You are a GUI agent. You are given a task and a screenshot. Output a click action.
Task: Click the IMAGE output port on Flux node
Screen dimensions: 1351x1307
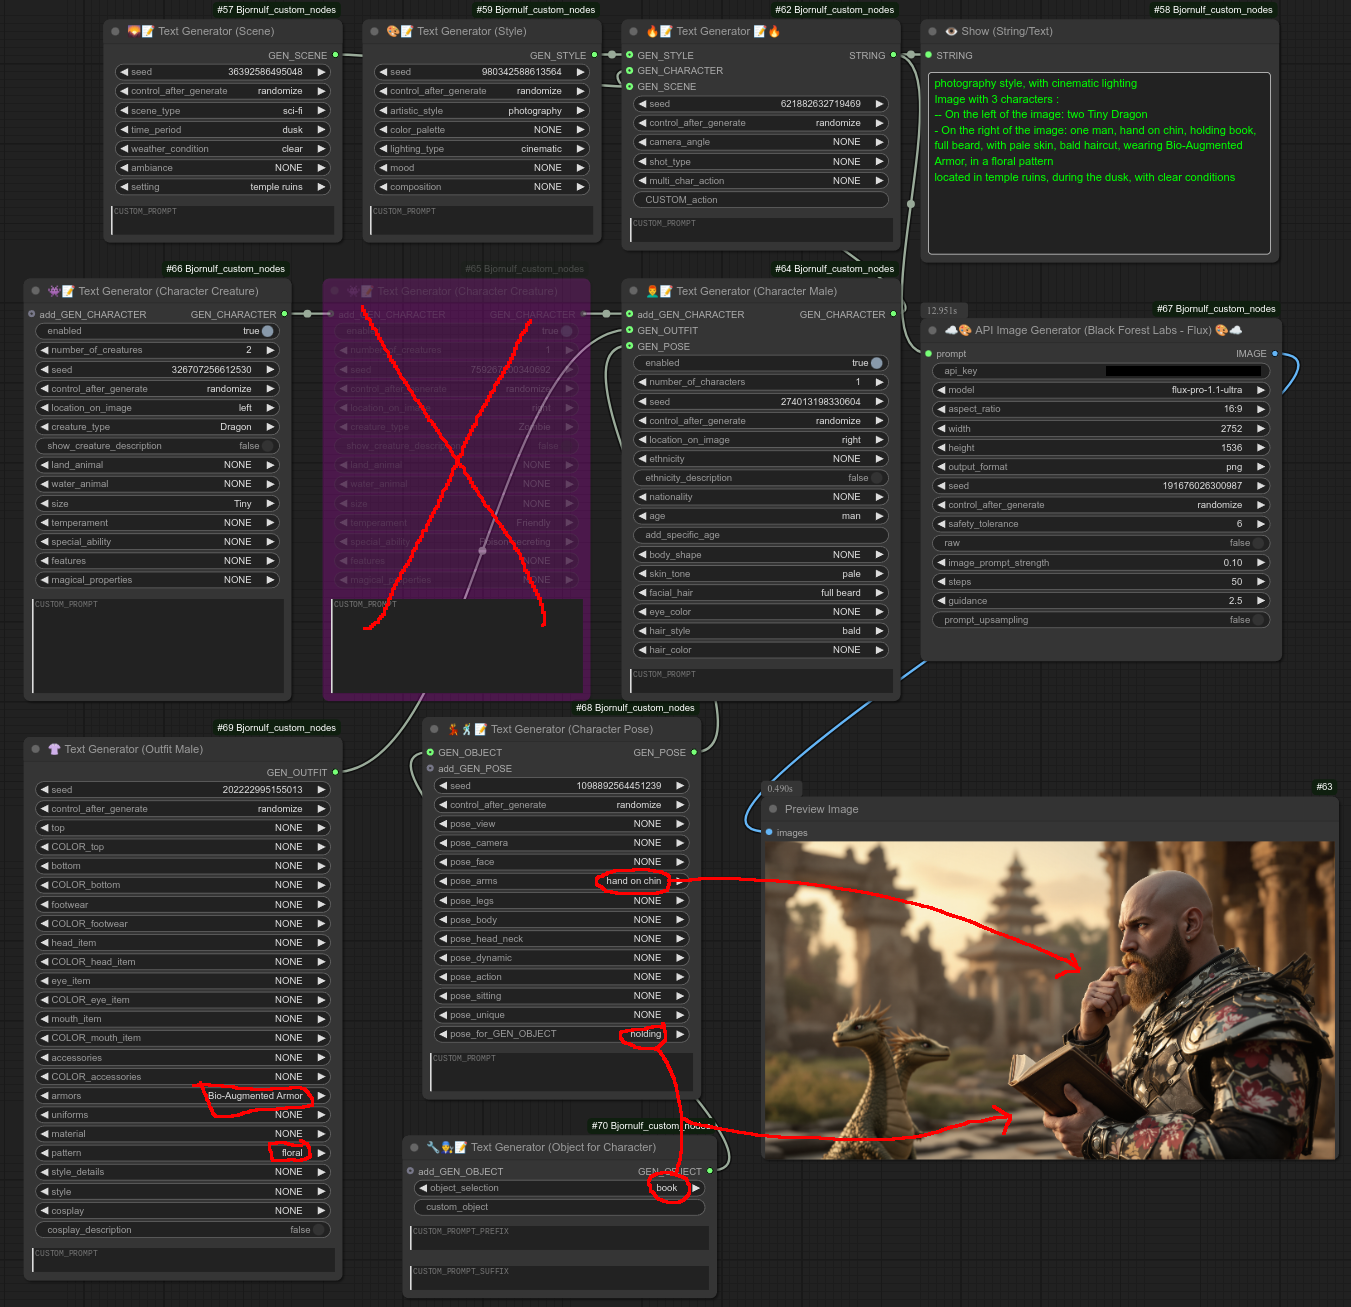point(1274,354)
